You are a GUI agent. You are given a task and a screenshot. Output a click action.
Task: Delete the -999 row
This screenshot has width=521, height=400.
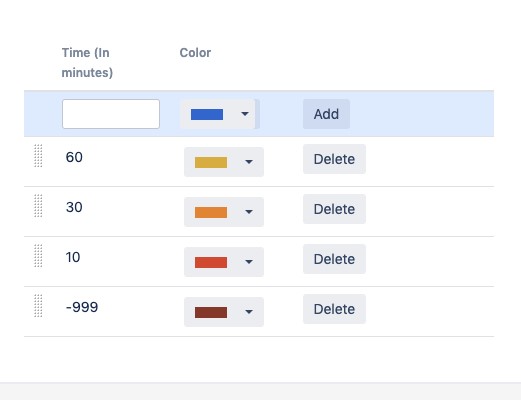(334, 309)
